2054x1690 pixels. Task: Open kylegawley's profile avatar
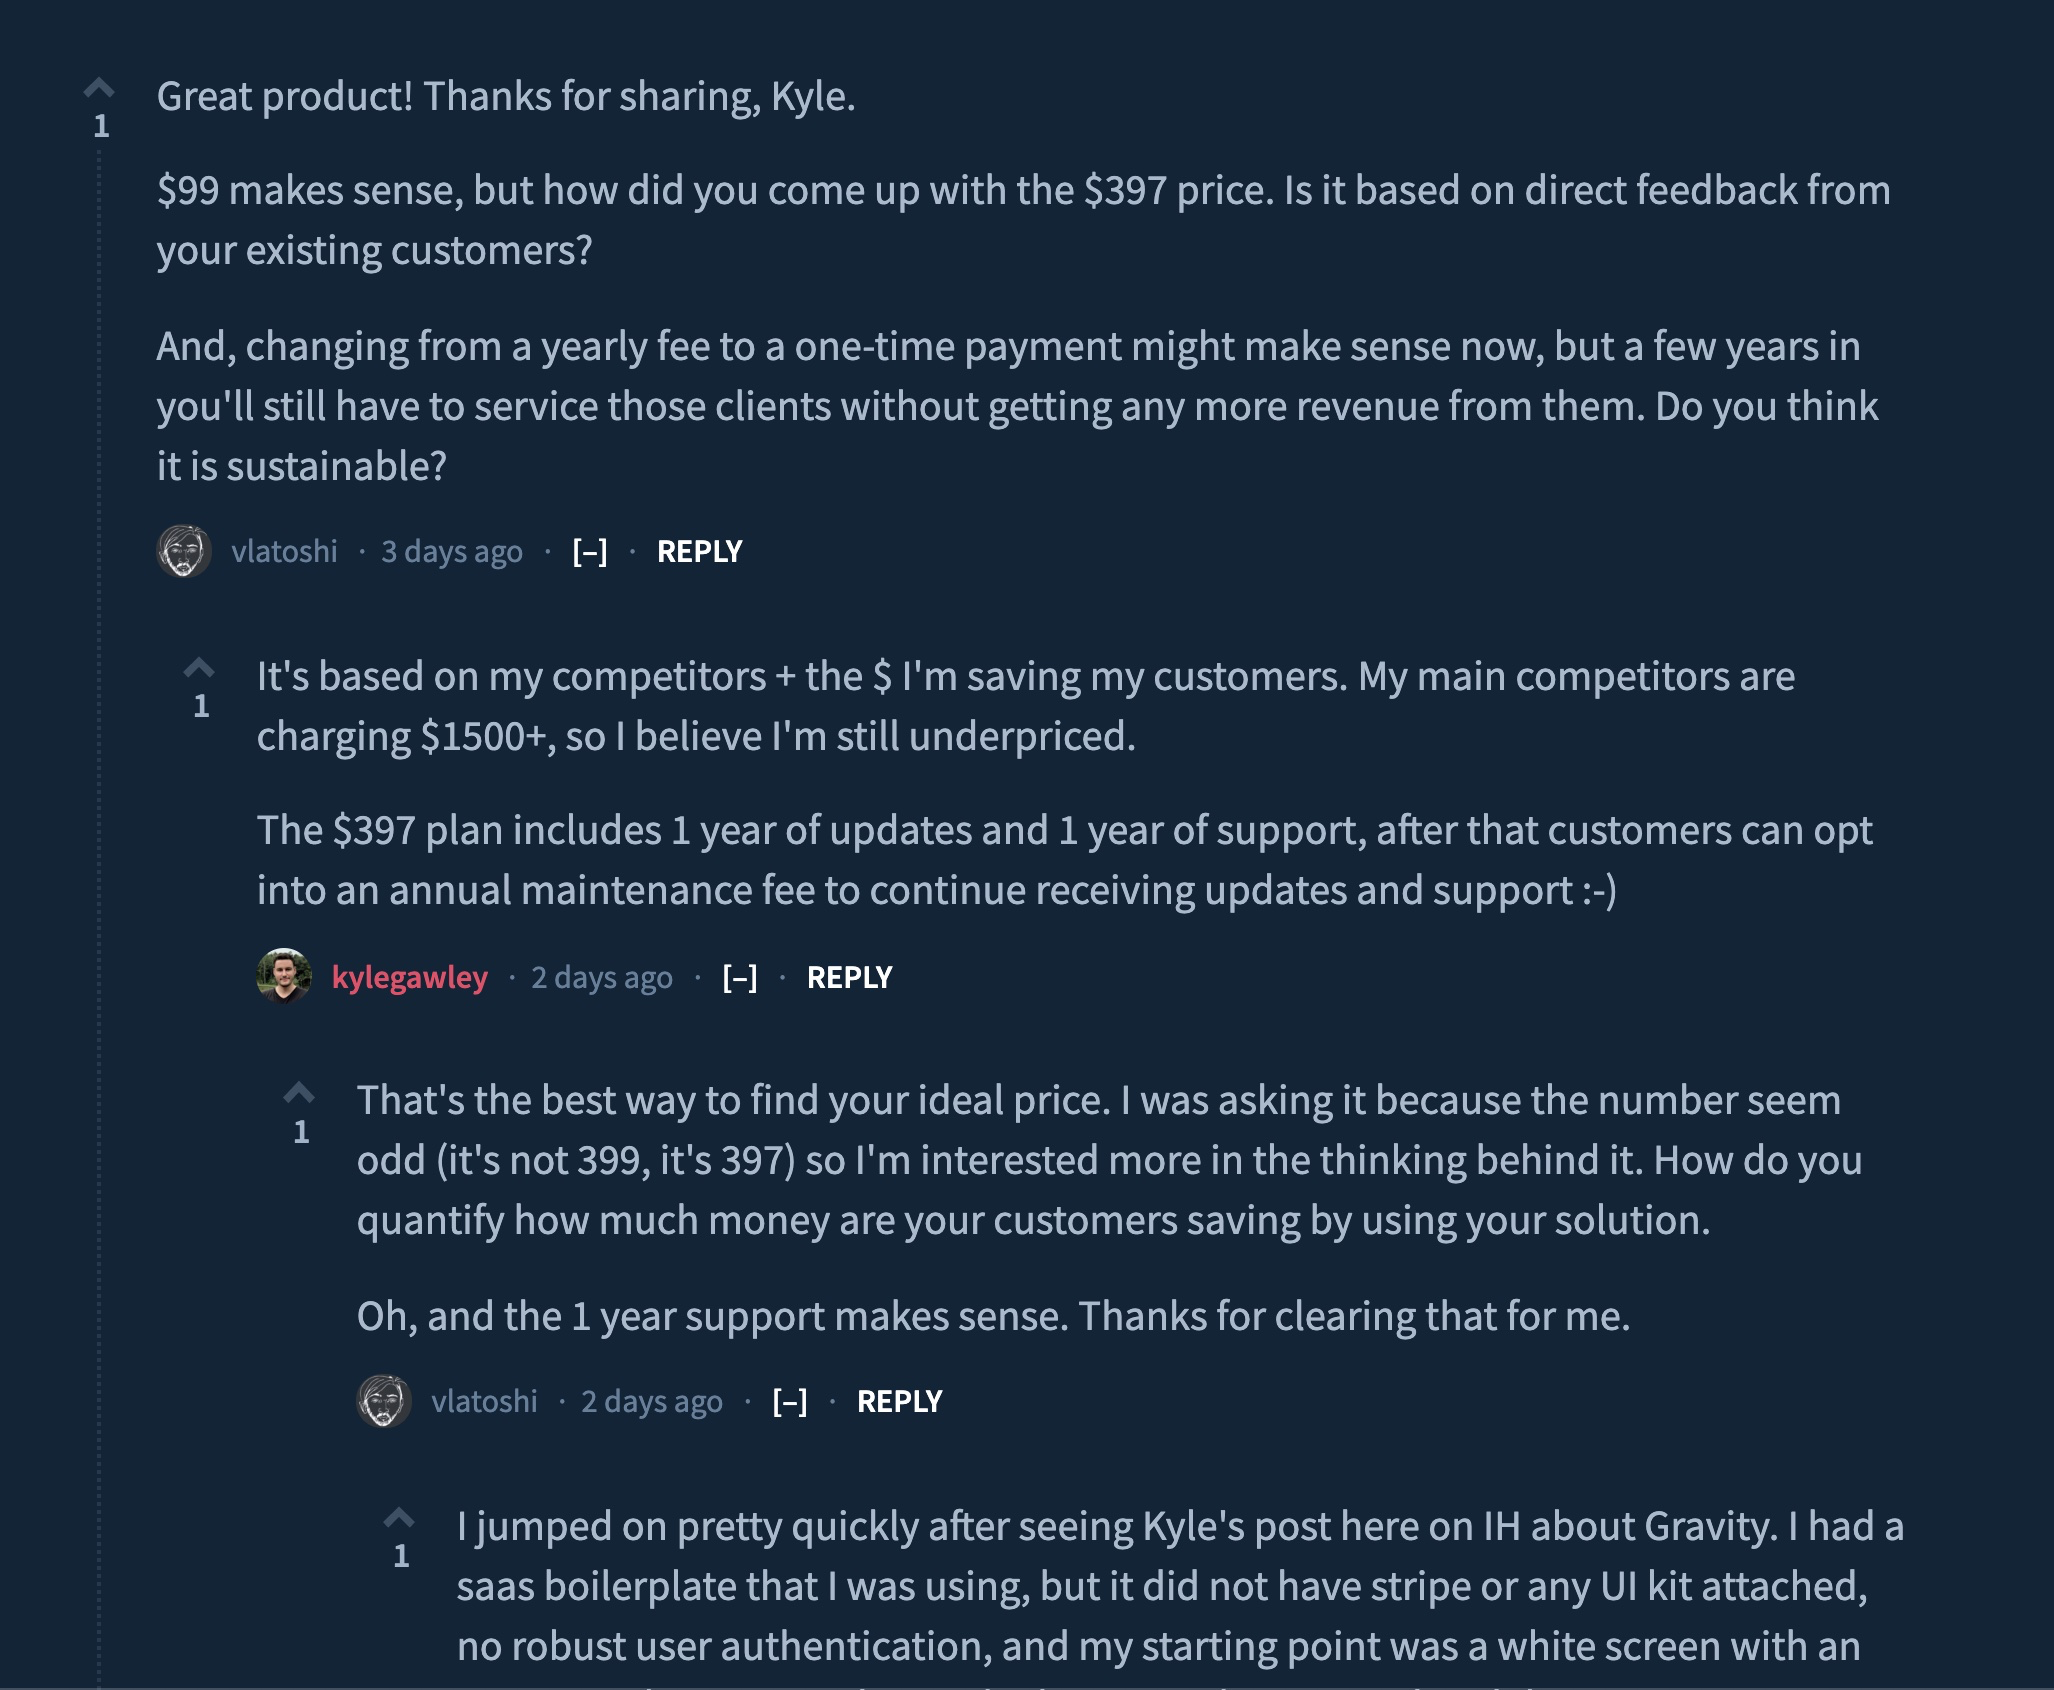click(x=284, y=976)
